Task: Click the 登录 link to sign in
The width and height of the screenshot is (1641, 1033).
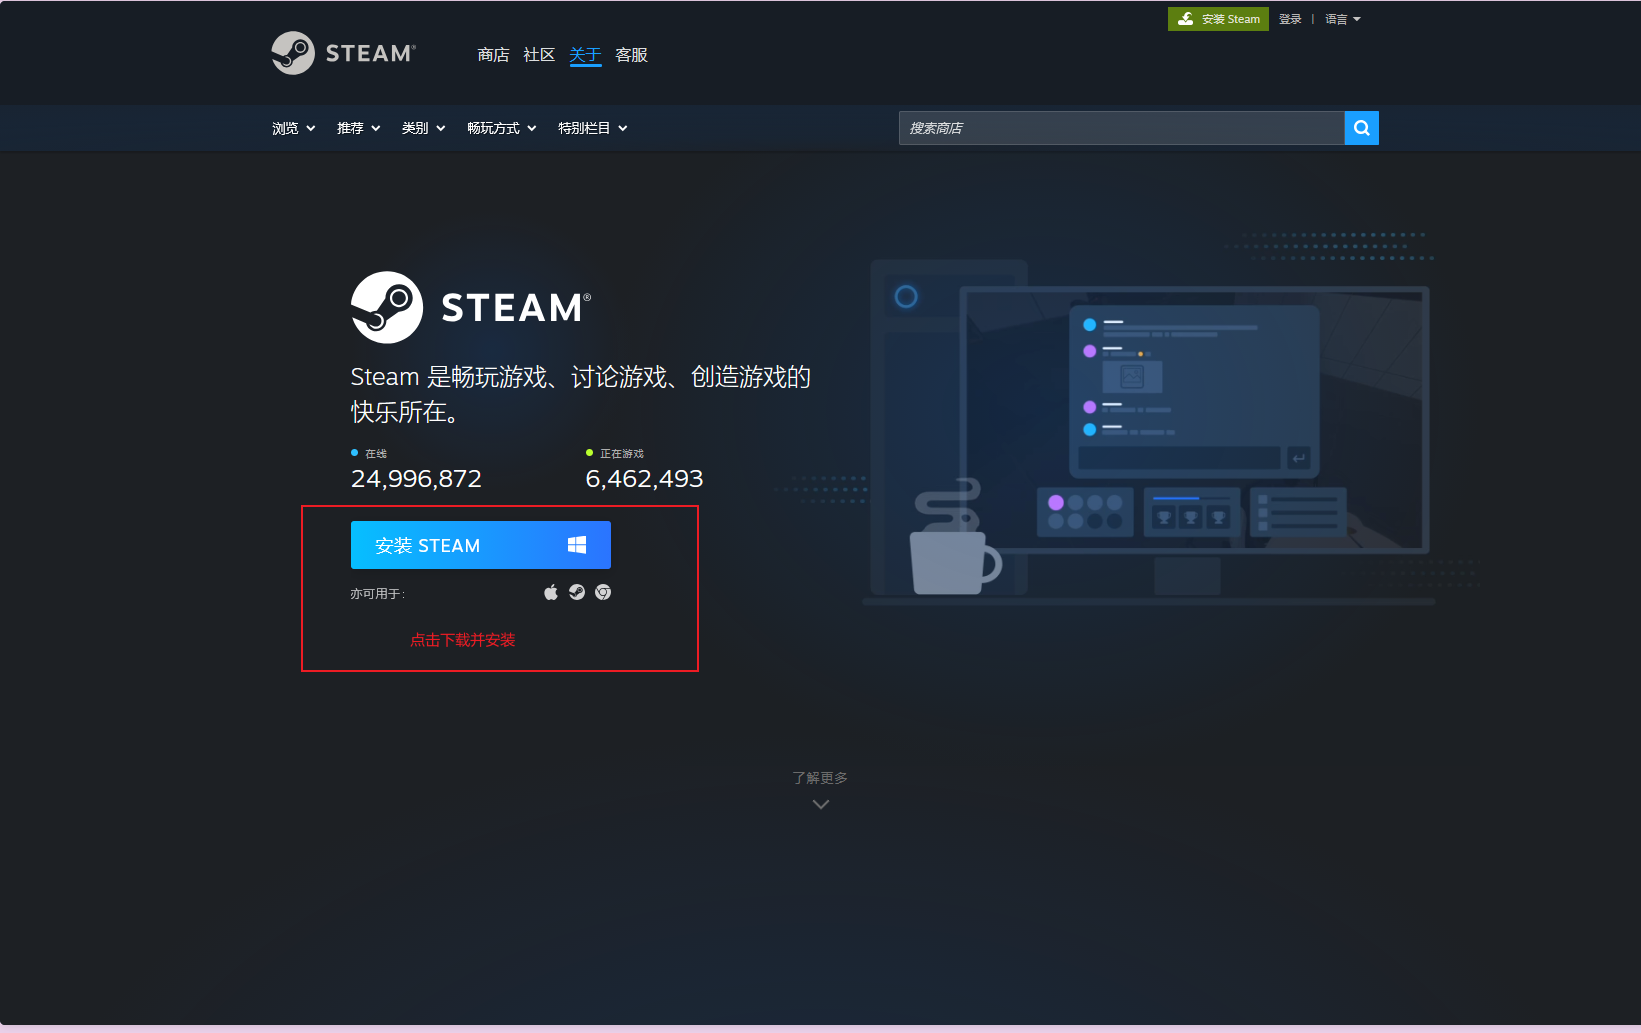Action: click(1290, 18)
